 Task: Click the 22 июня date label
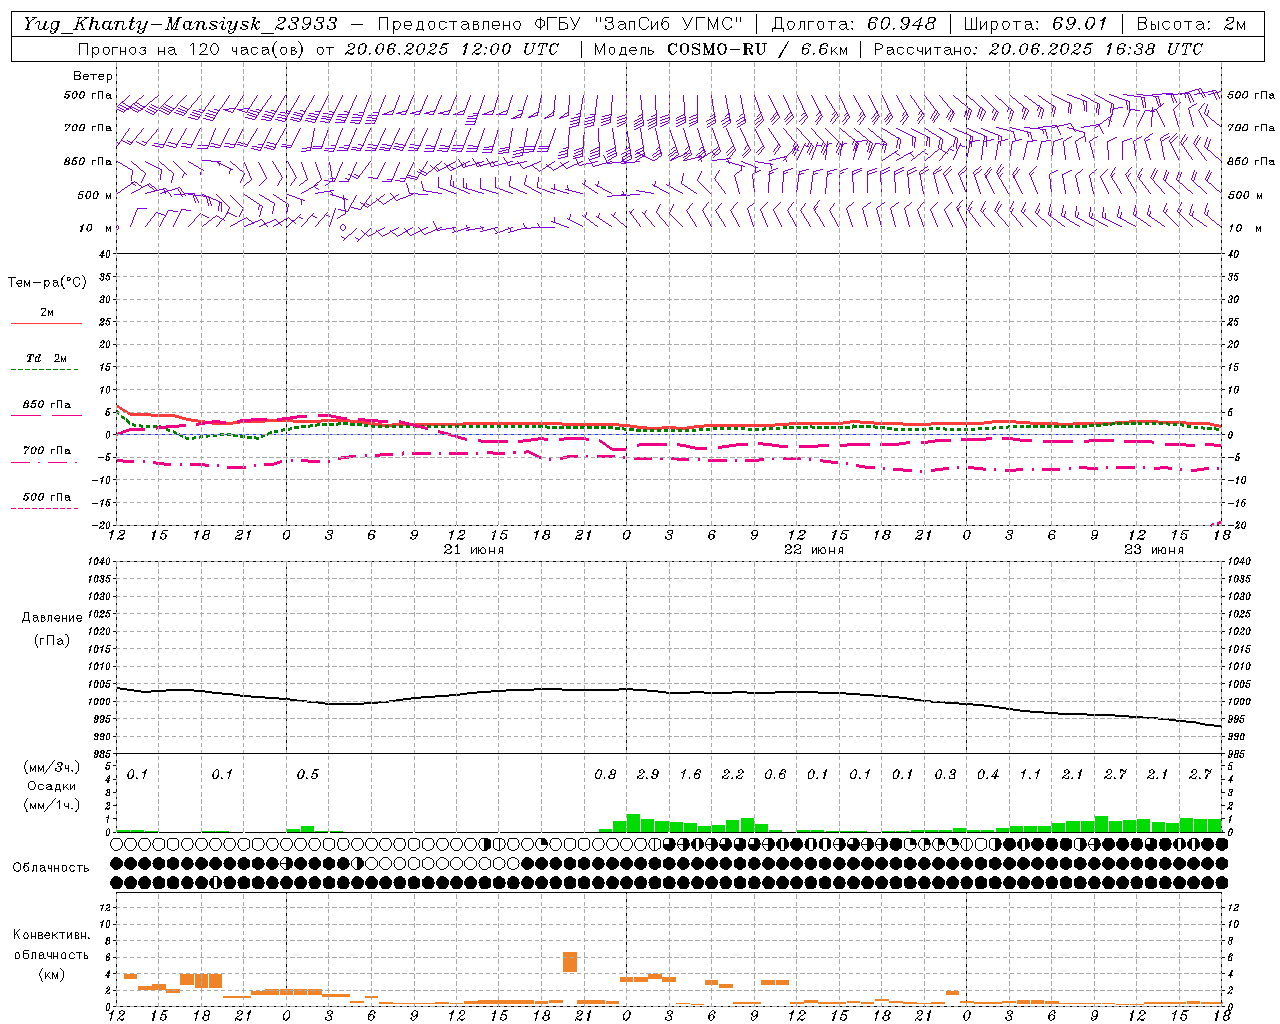(x=814, y=550)
